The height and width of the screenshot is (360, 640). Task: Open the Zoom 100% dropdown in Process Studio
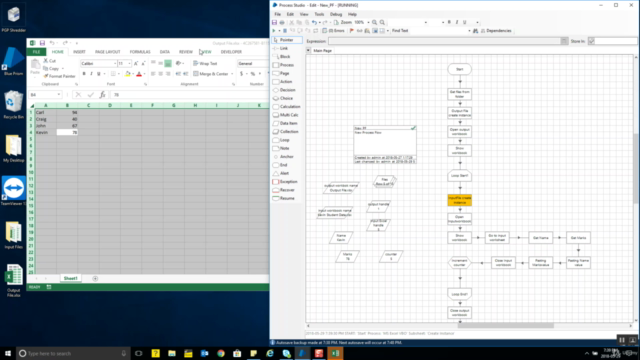point(368,22)
